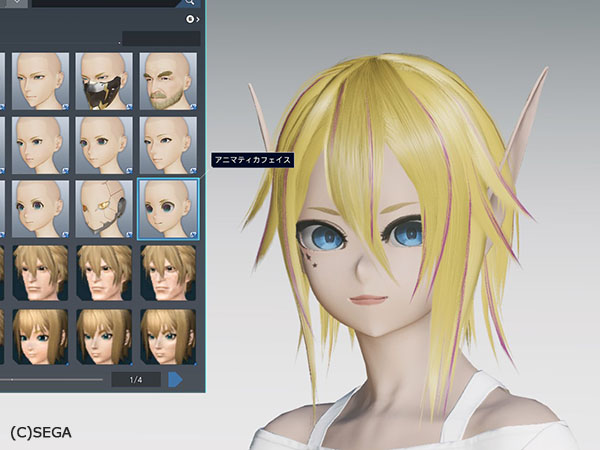Choose second-row first visible face with teal eyes

[x=40, y=145]
